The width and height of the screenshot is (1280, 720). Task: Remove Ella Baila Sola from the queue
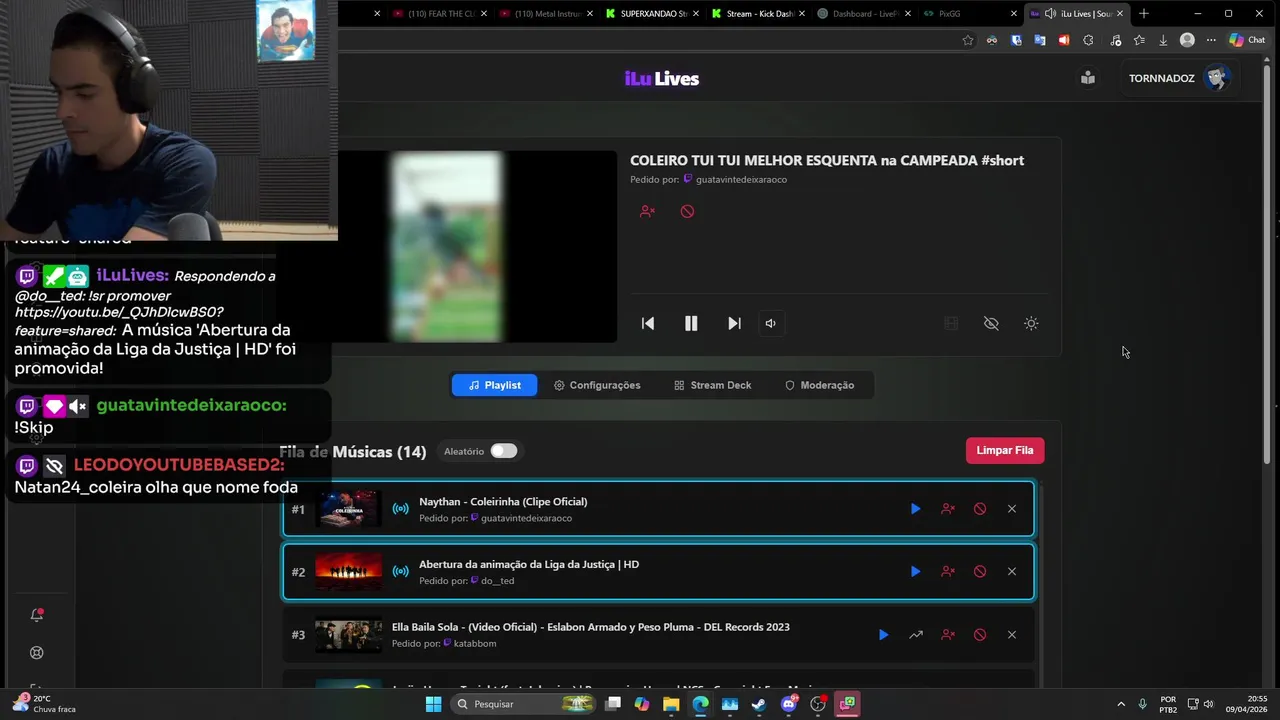click(x=1012, y=635)
